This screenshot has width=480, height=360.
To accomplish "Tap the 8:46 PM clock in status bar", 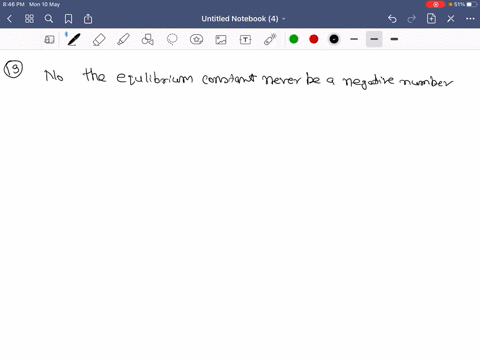I will click(x=14, y=4).
